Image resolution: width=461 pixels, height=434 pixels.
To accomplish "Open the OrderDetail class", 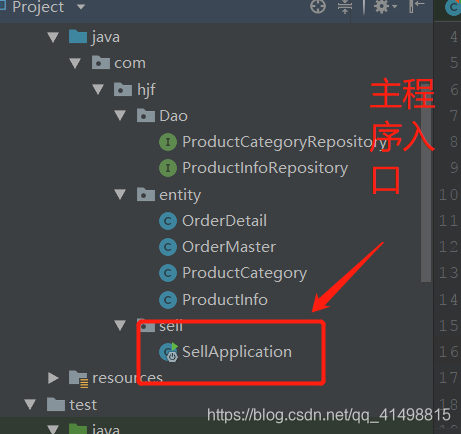I will tap(224, 221).
